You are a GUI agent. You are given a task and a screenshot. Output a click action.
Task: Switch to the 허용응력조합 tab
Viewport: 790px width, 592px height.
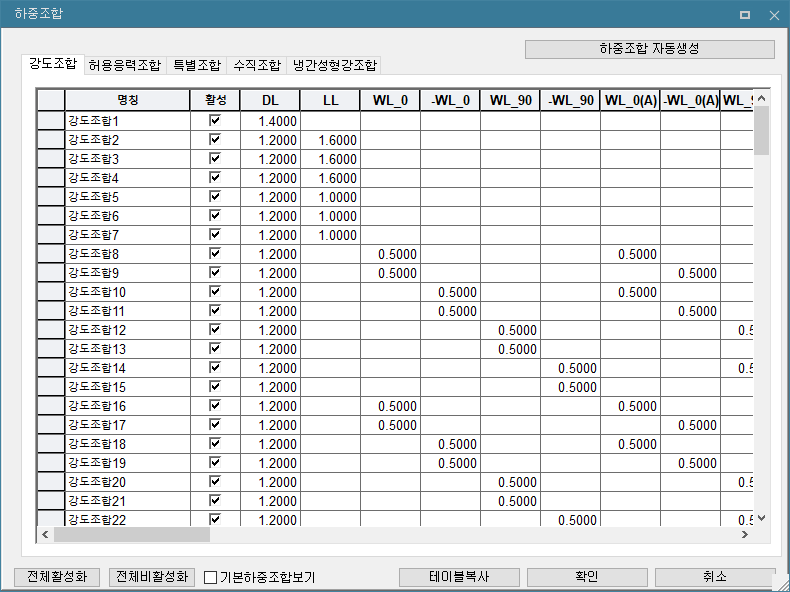[x=124, y=66]
